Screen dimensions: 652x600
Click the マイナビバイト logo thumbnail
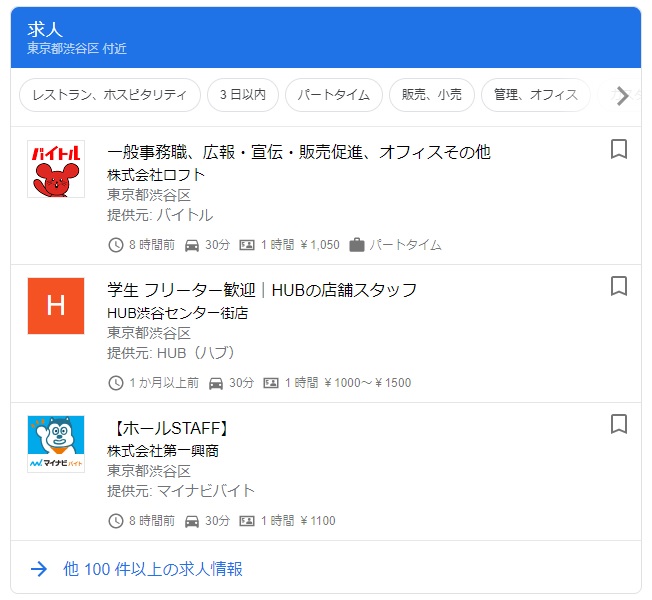click(56, 444)
